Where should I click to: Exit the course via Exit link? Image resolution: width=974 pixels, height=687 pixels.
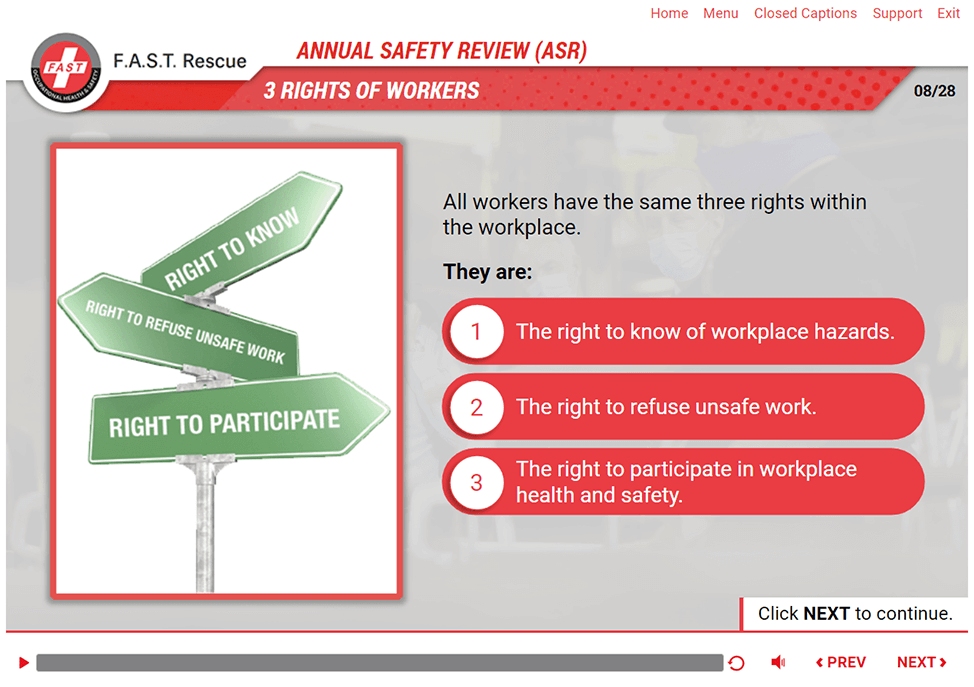(949, 13)
